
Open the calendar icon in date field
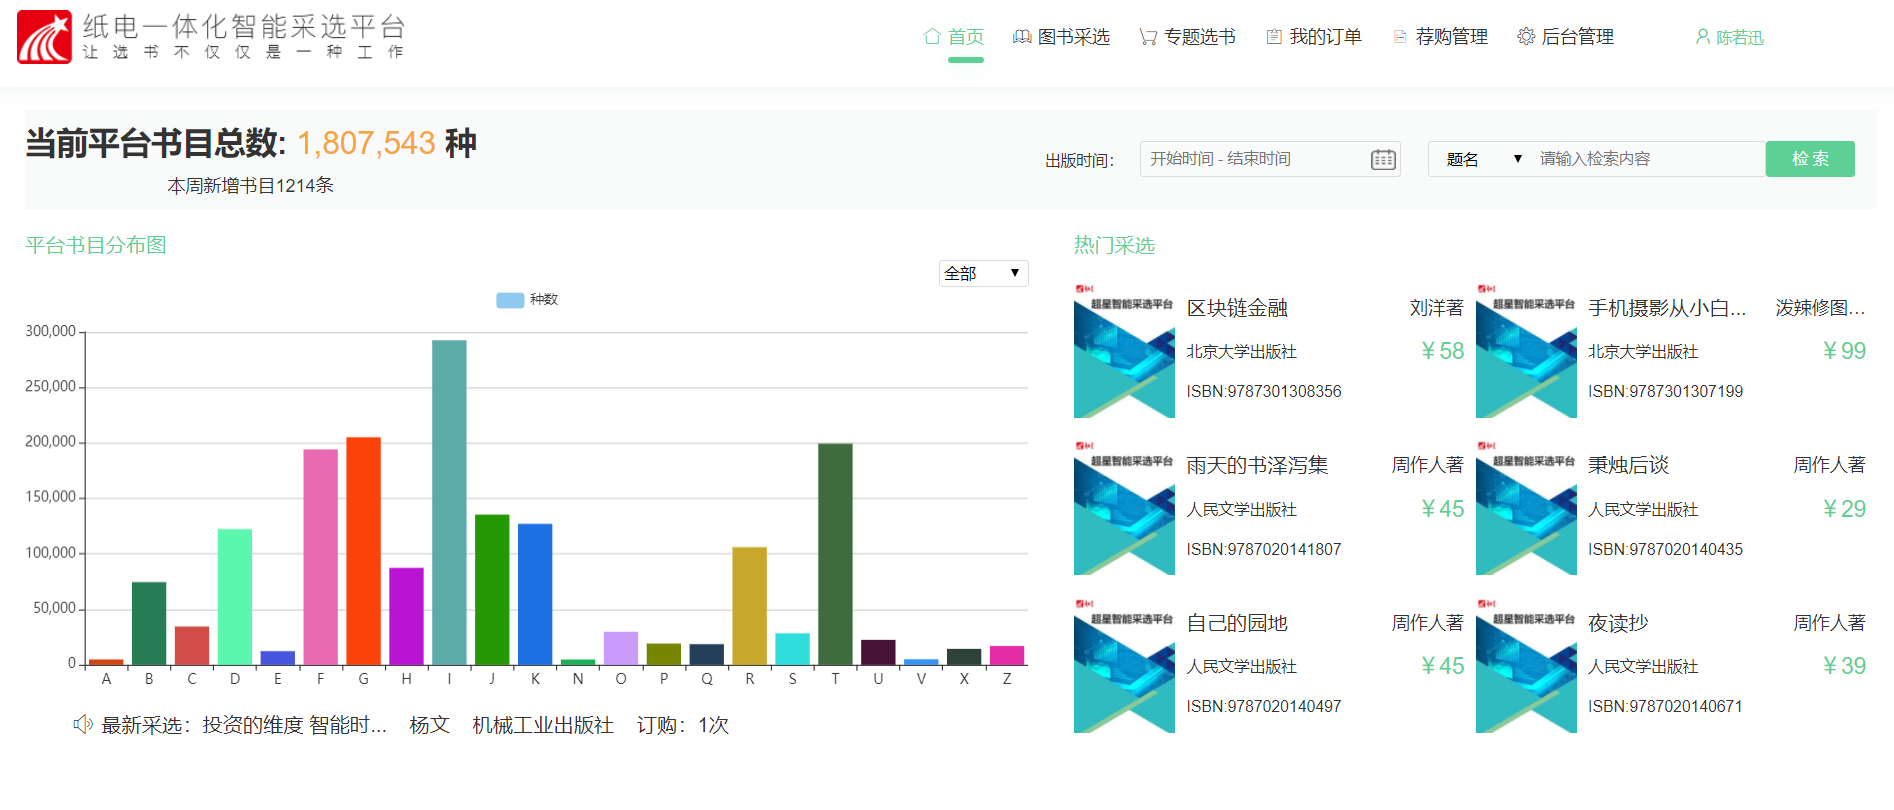(x=1383, y=159)
